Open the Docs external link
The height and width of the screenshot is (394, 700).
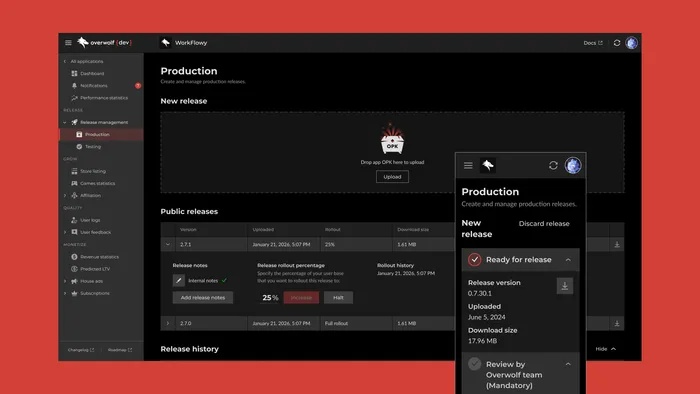(x=593, y=43)
